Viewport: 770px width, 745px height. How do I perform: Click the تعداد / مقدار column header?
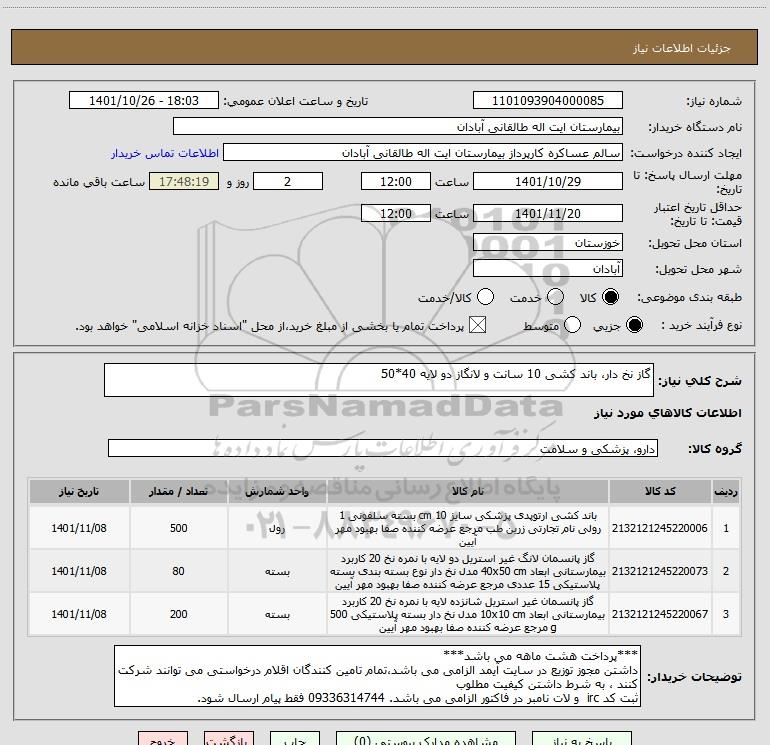(179, 491)
